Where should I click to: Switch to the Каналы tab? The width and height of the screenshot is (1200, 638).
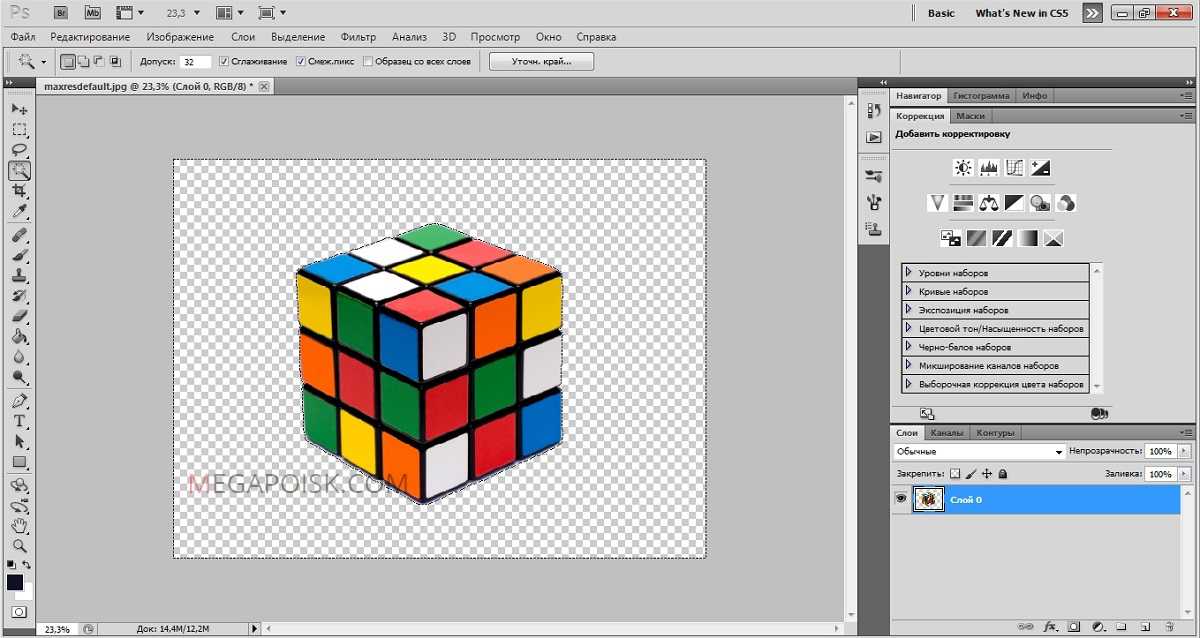point(946,433)
